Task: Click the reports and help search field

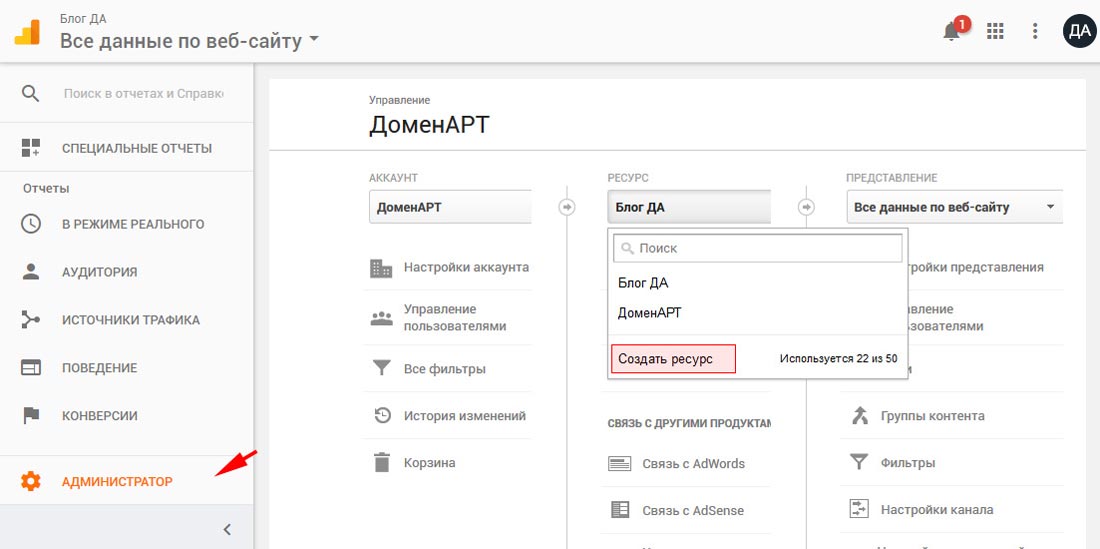Action: click(x=143, y=93)
